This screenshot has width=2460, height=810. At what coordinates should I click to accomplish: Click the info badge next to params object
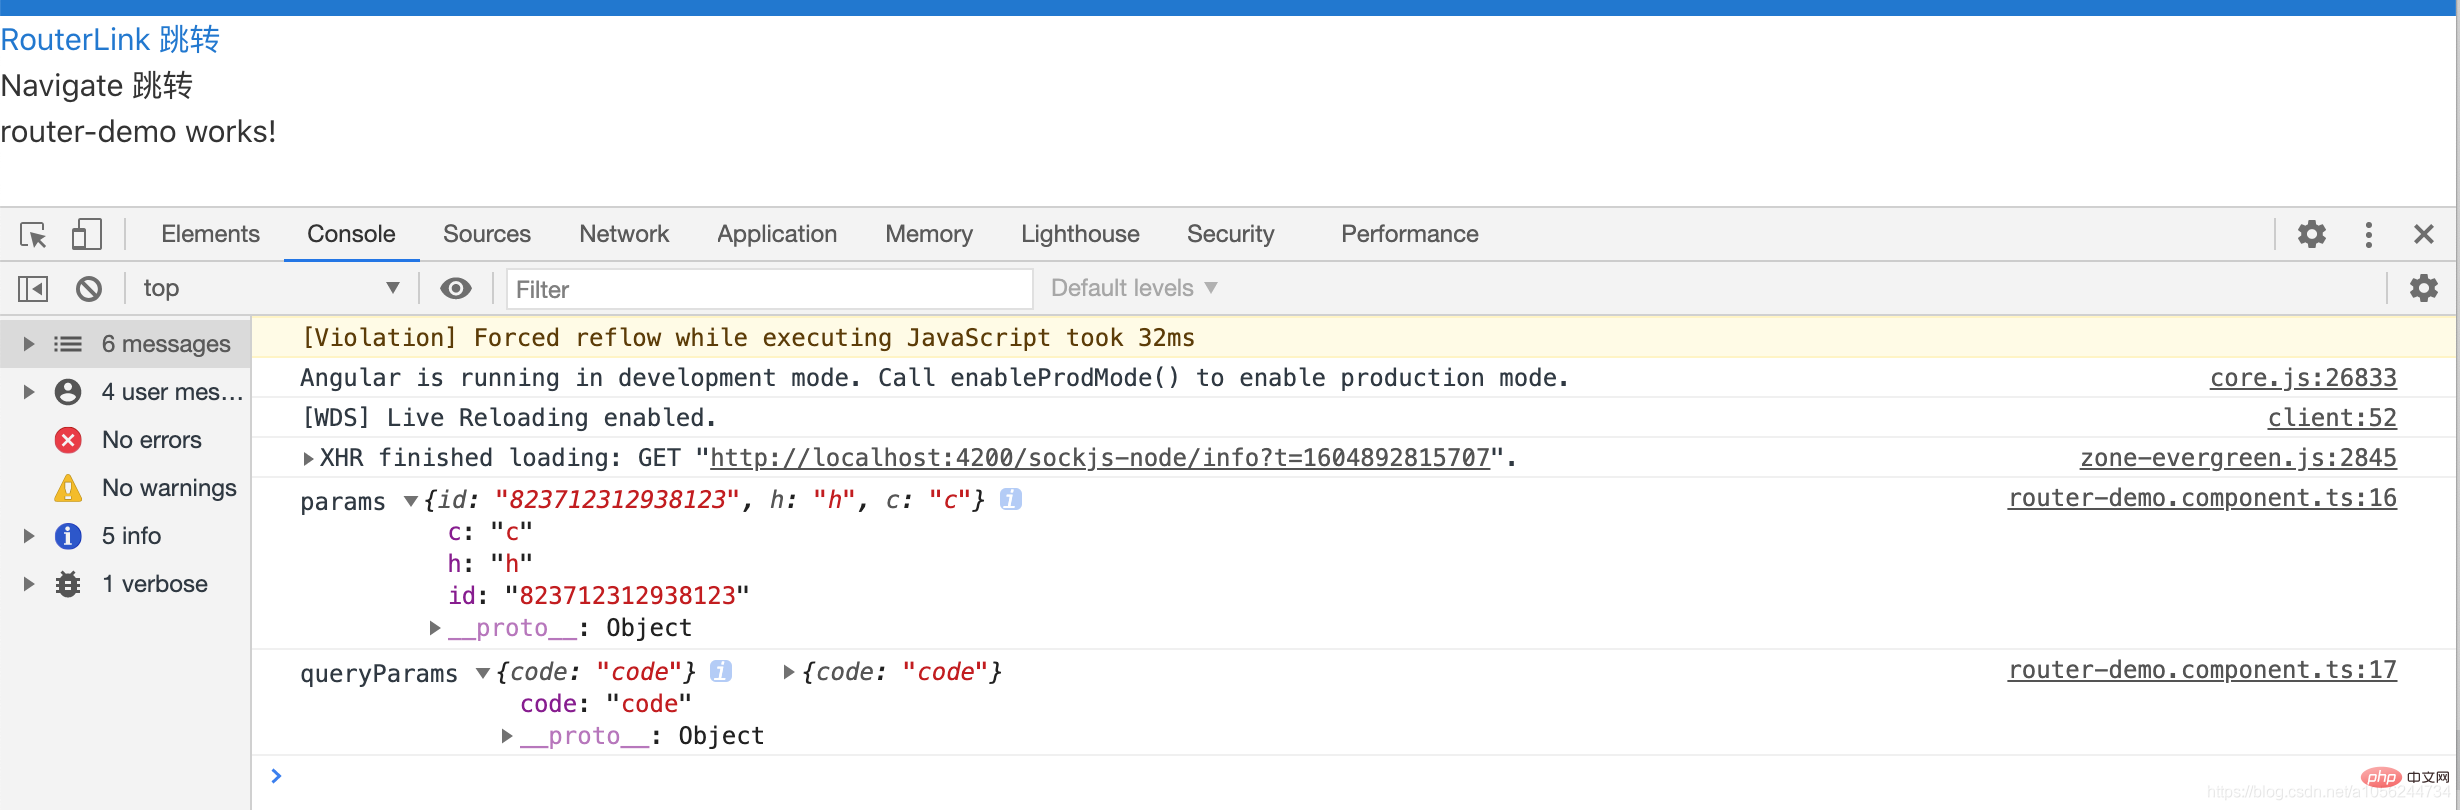(1011, 499)
